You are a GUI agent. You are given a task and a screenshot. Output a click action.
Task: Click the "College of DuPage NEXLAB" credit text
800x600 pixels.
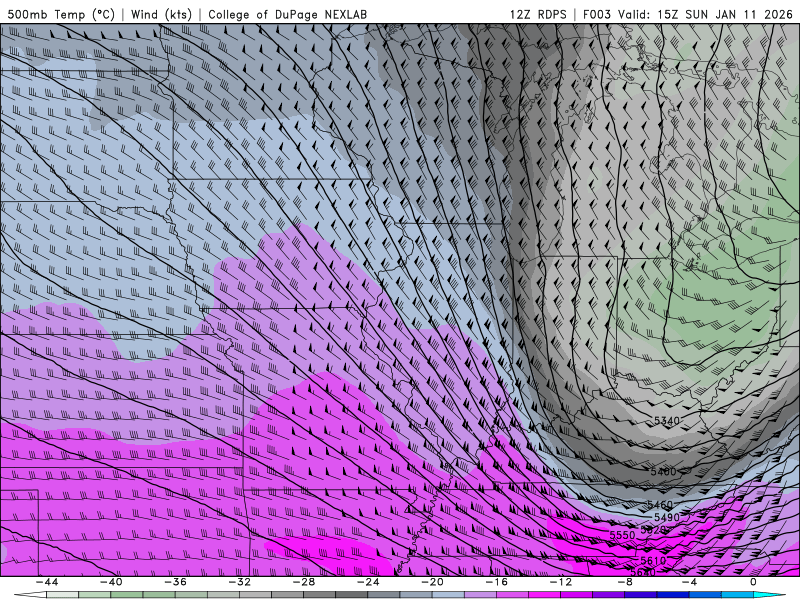(x=287, y=14)
